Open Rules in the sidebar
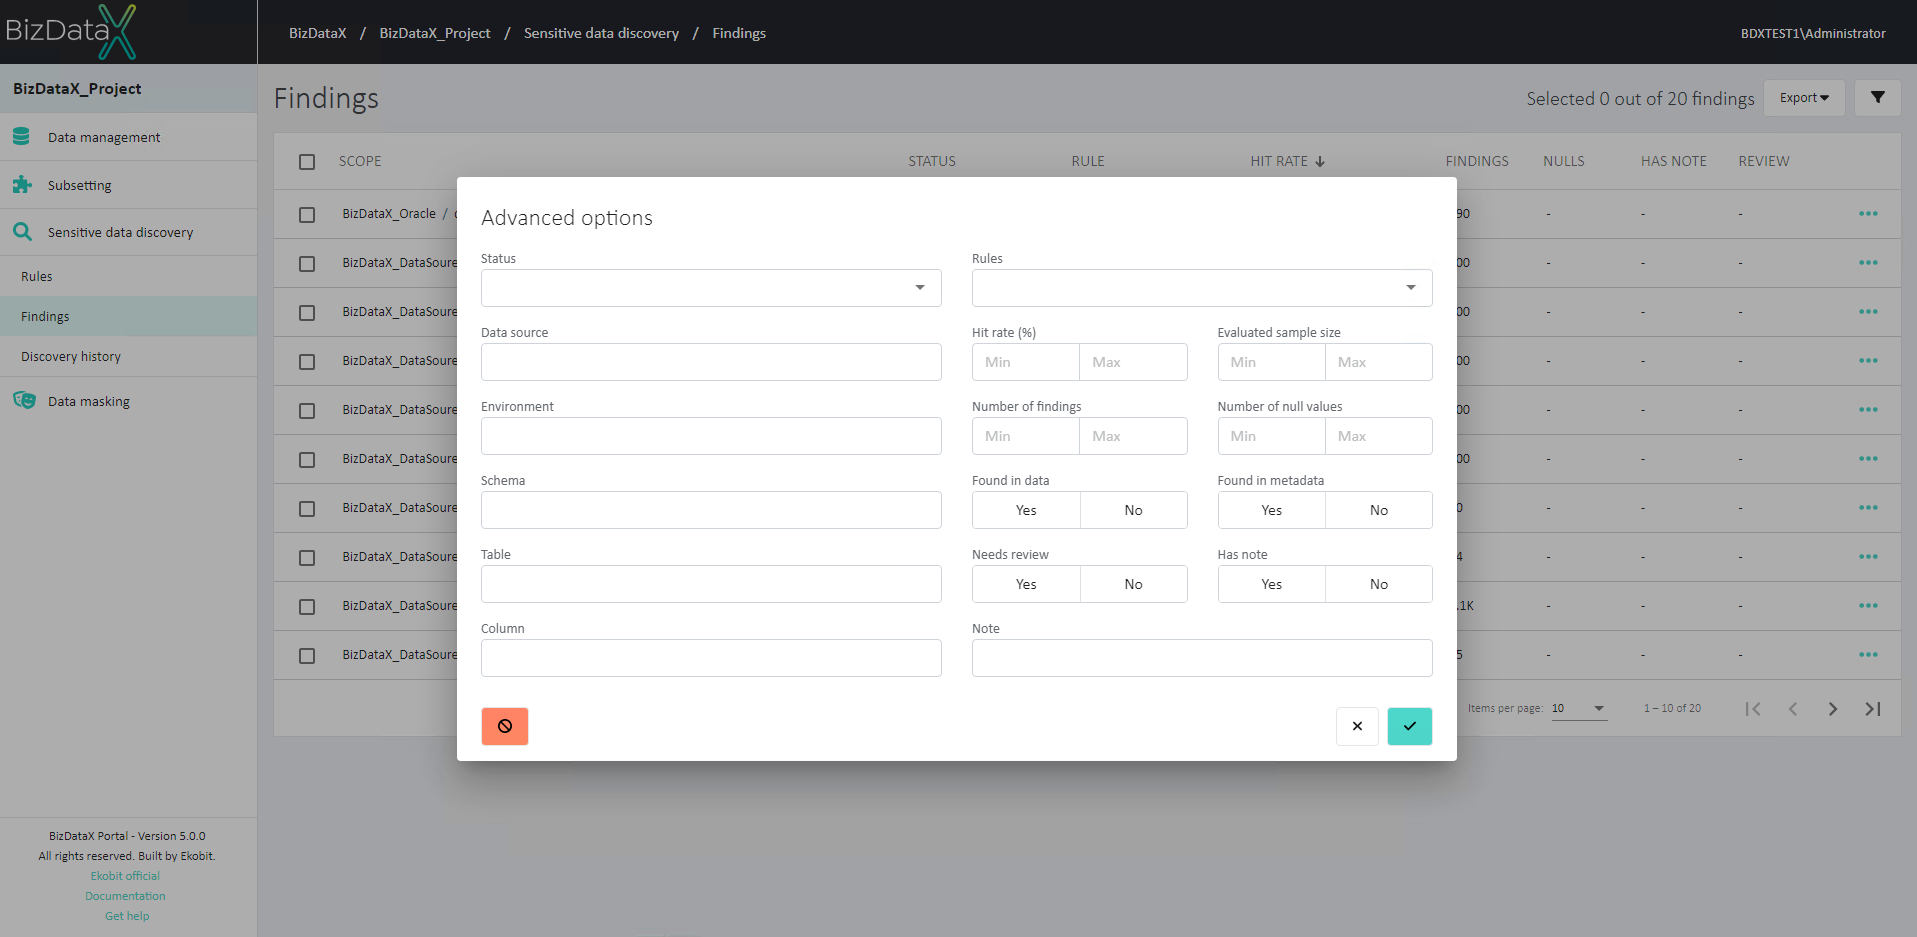The width and height of the screenshot is (1917, 937). 128,276
